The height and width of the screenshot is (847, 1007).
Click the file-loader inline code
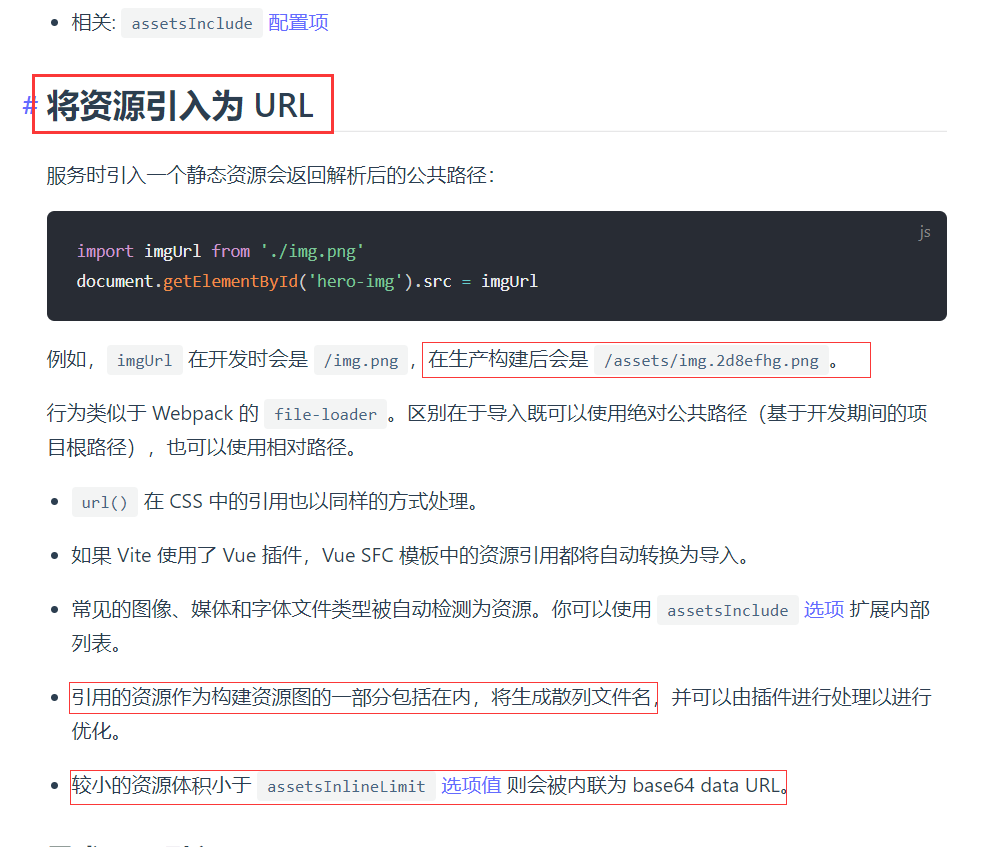(326, 413)
